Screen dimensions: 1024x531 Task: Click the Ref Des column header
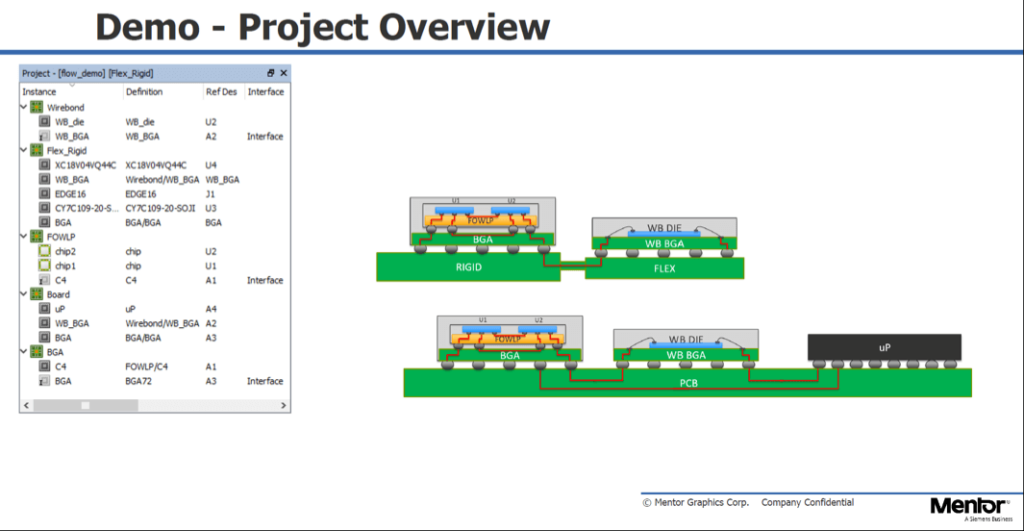pos(219,91)
